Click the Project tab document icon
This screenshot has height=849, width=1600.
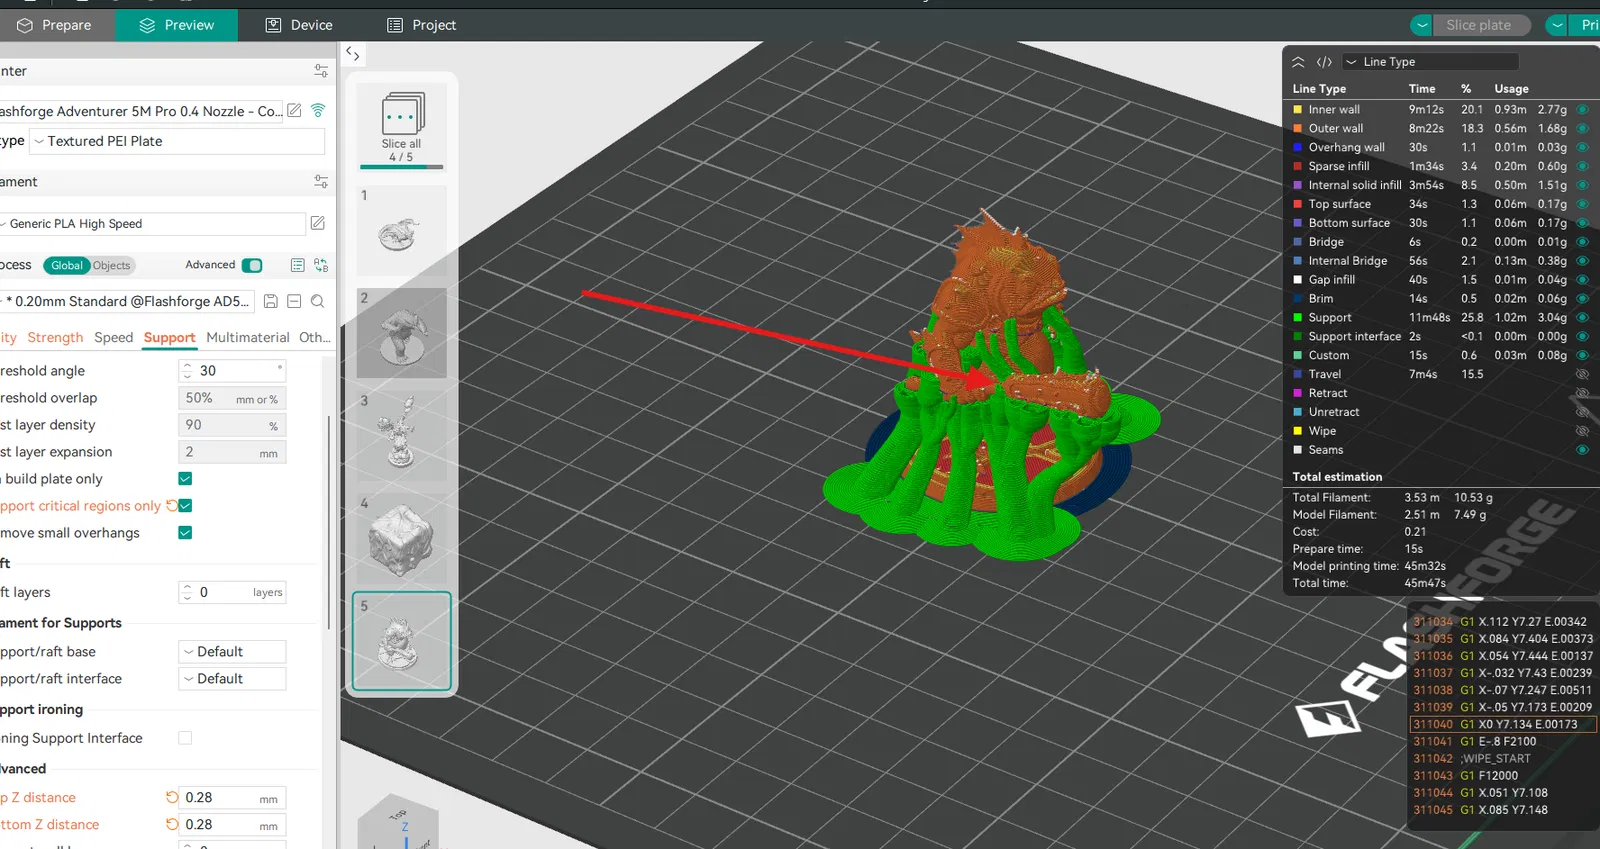click(x=395, y=25)
